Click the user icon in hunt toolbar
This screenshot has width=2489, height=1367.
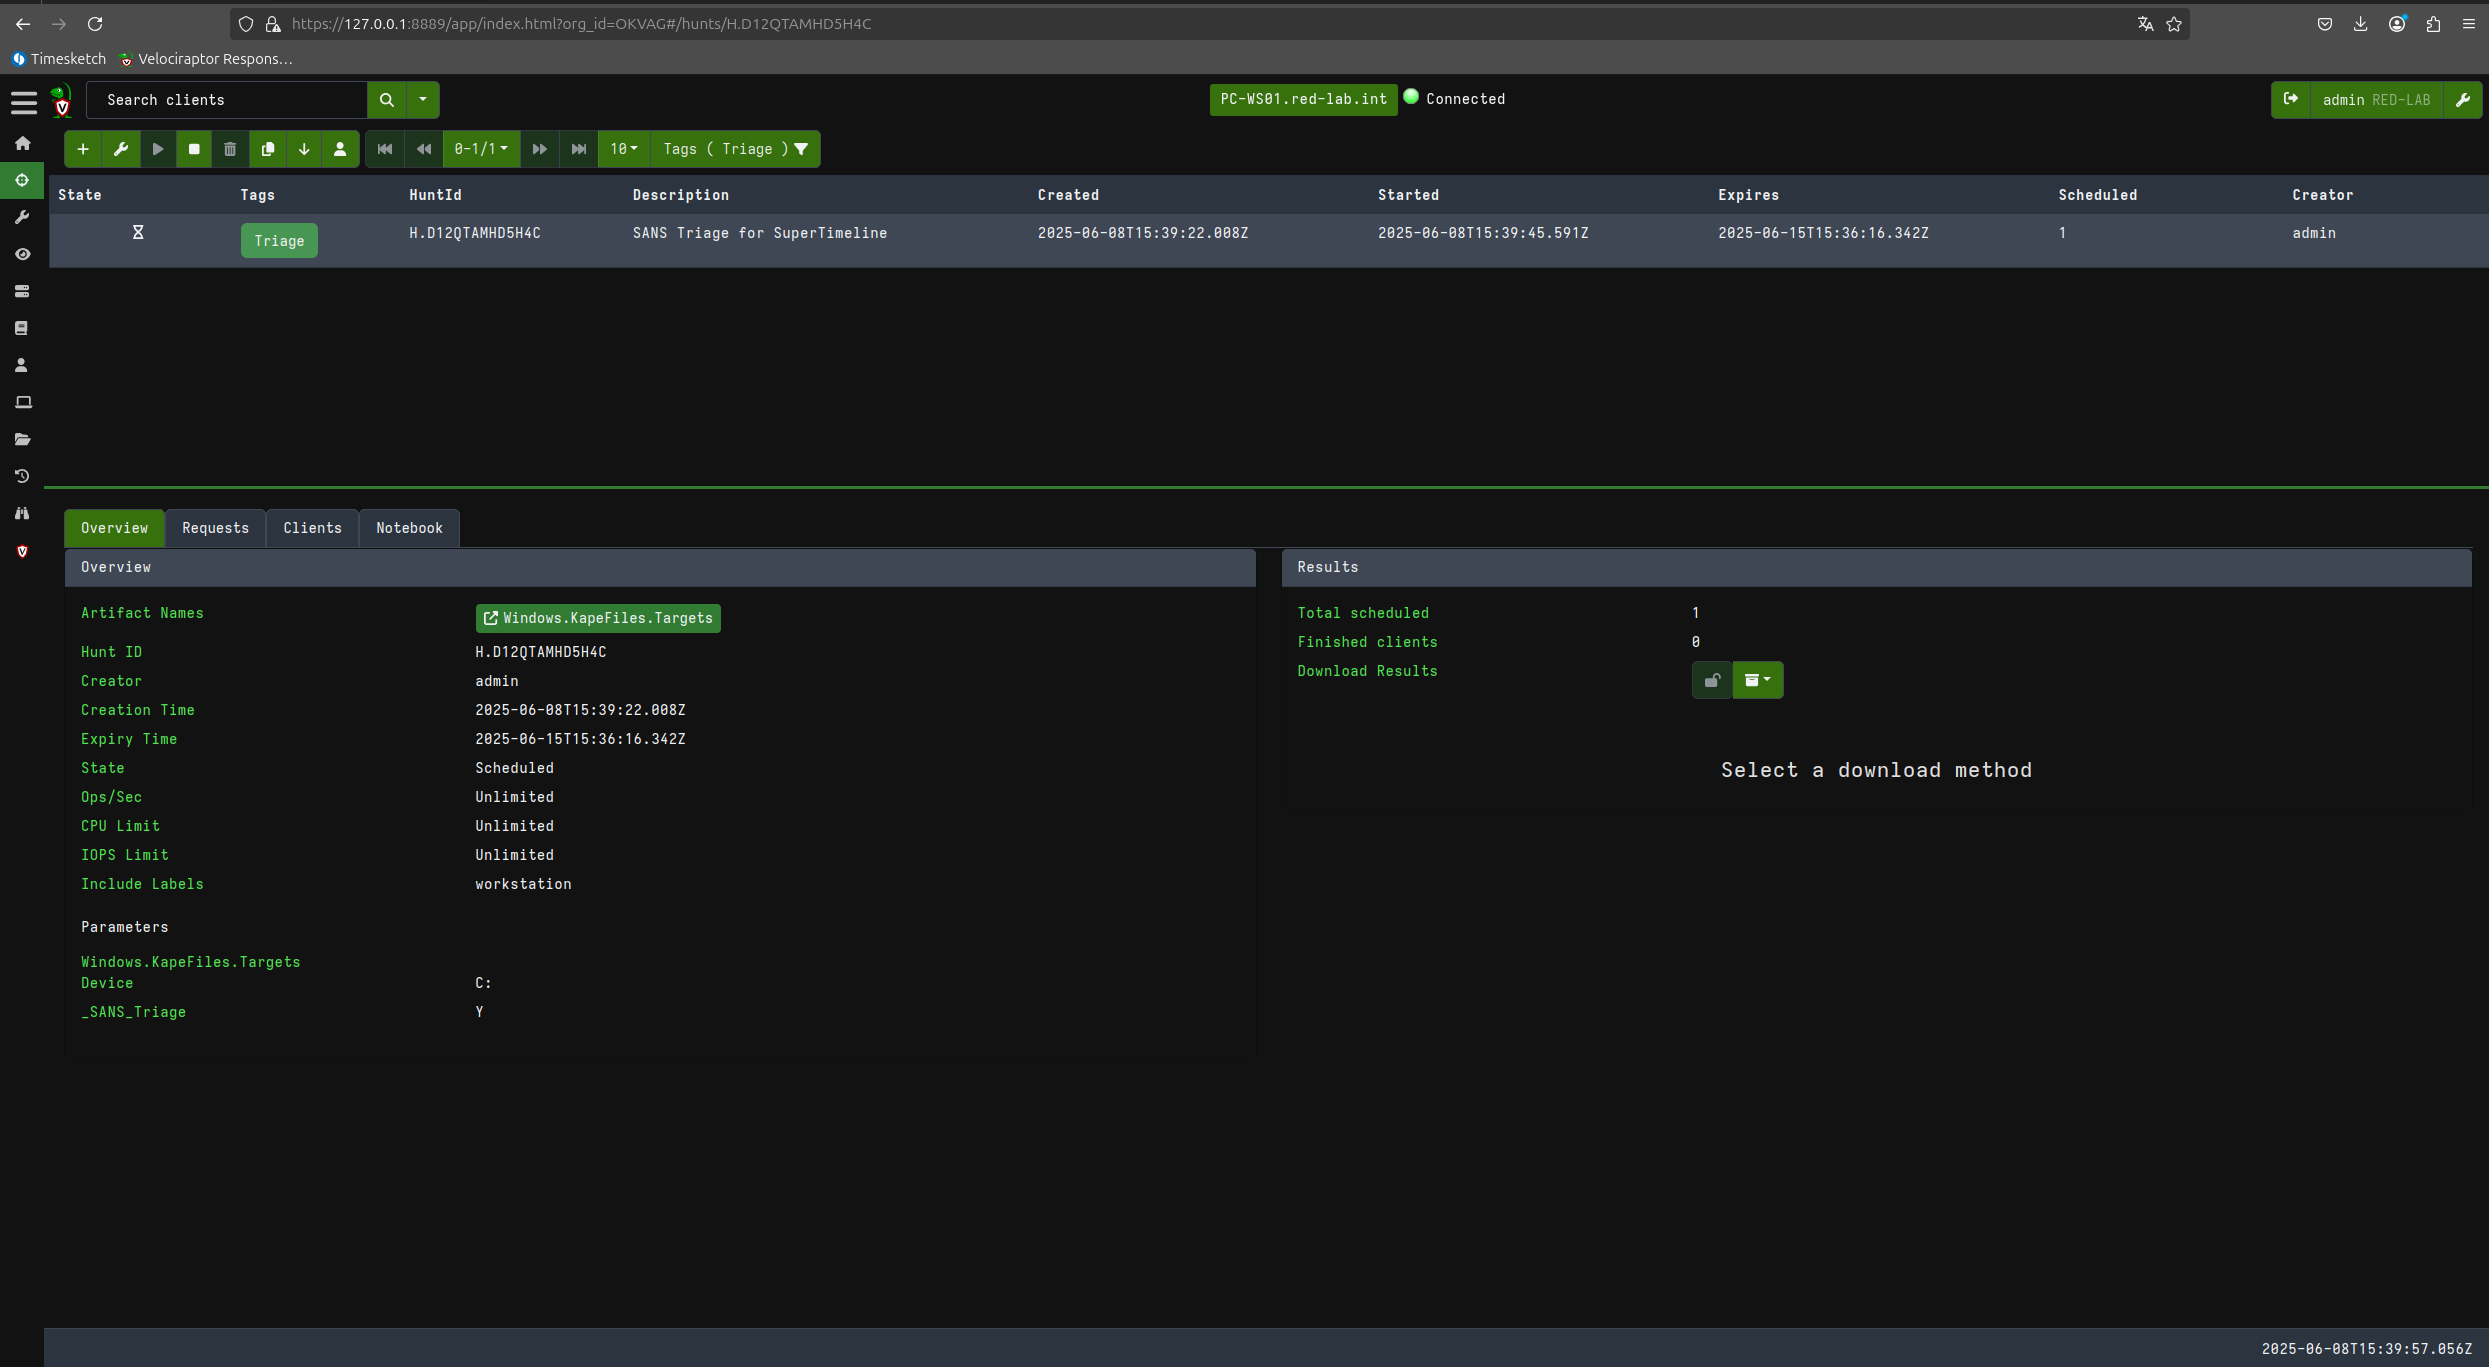340,149
